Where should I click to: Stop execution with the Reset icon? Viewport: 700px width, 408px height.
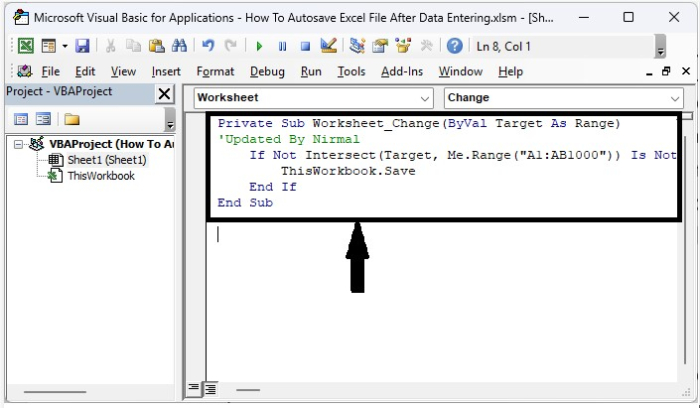point(305,46)
